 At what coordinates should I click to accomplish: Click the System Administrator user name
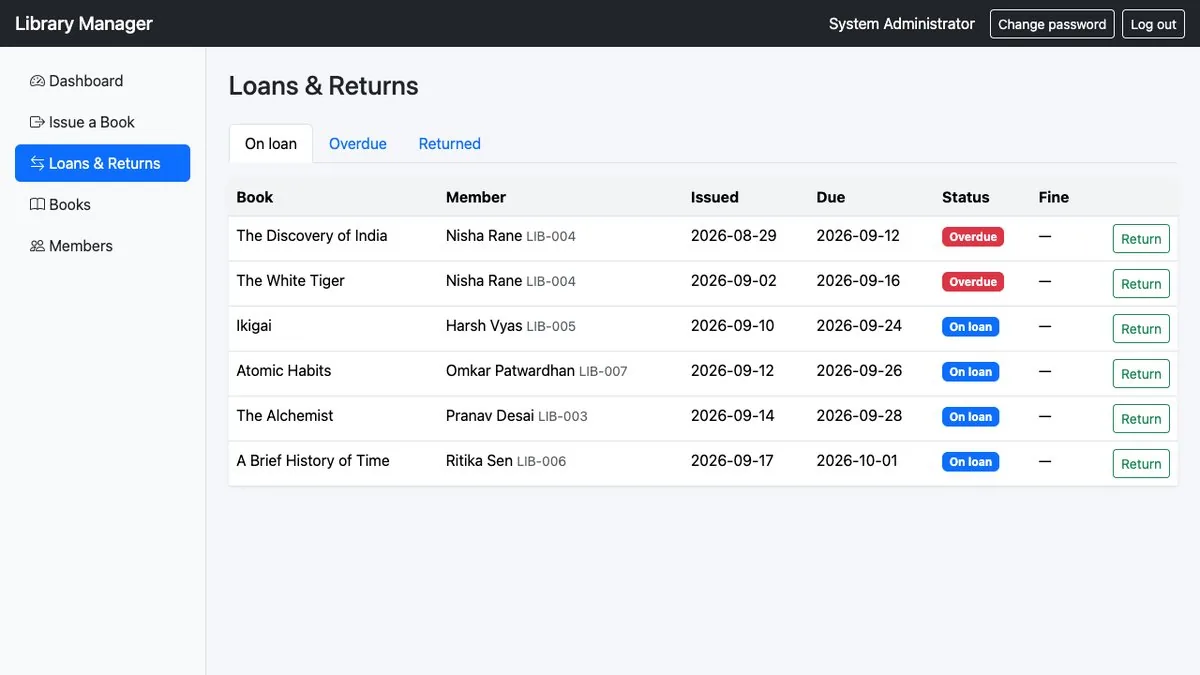(902, 24)
